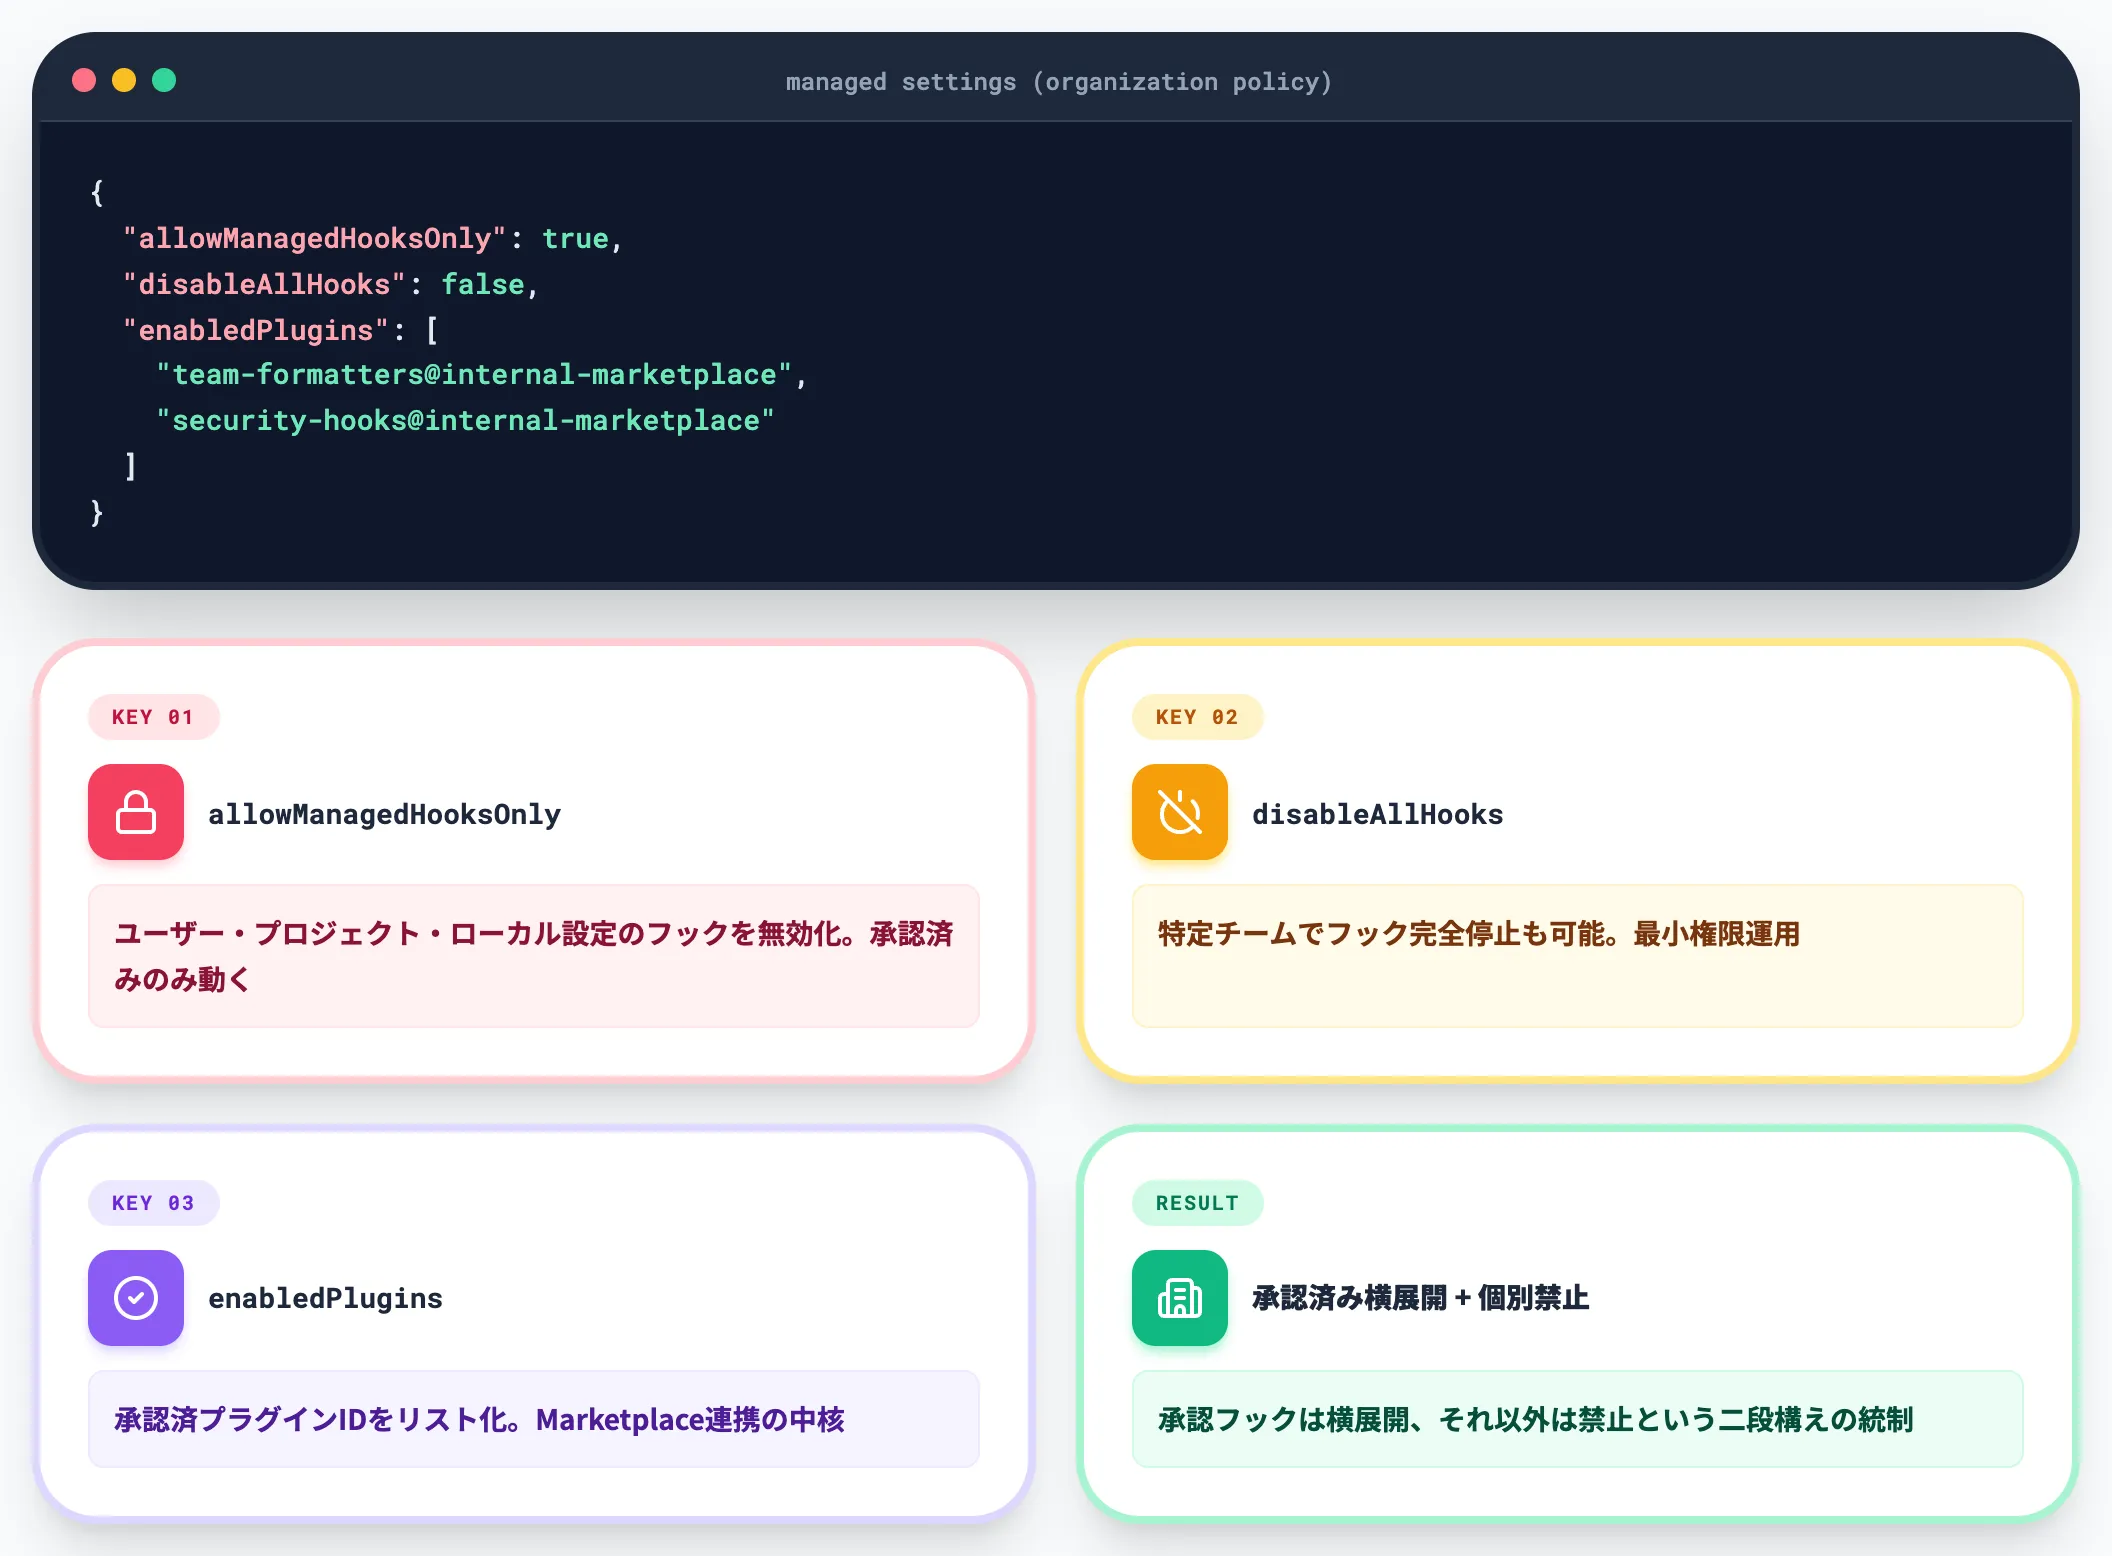
Task: Click the orange disabled-timer icon
Action: 1180,812
